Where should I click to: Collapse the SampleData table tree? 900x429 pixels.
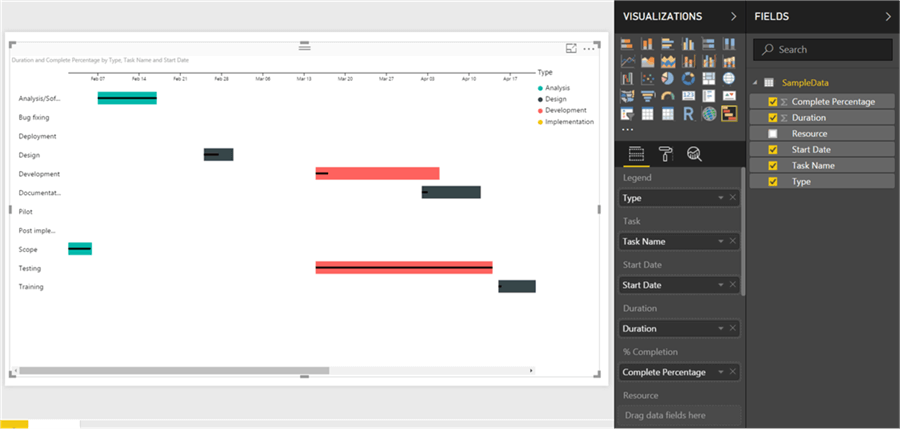click(755, 83)
